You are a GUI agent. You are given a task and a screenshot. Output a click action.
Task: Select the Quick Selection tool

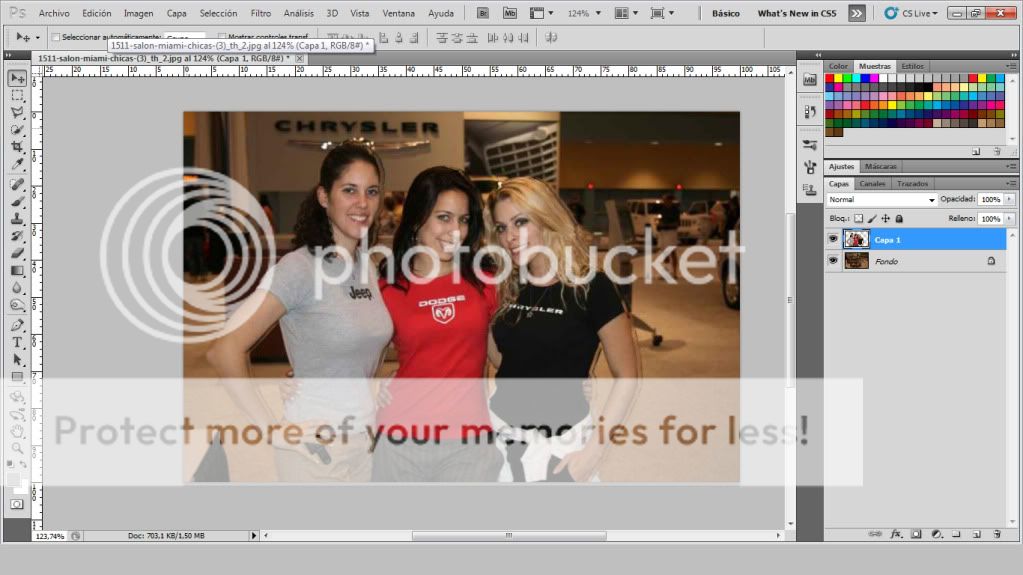(18, 130)
